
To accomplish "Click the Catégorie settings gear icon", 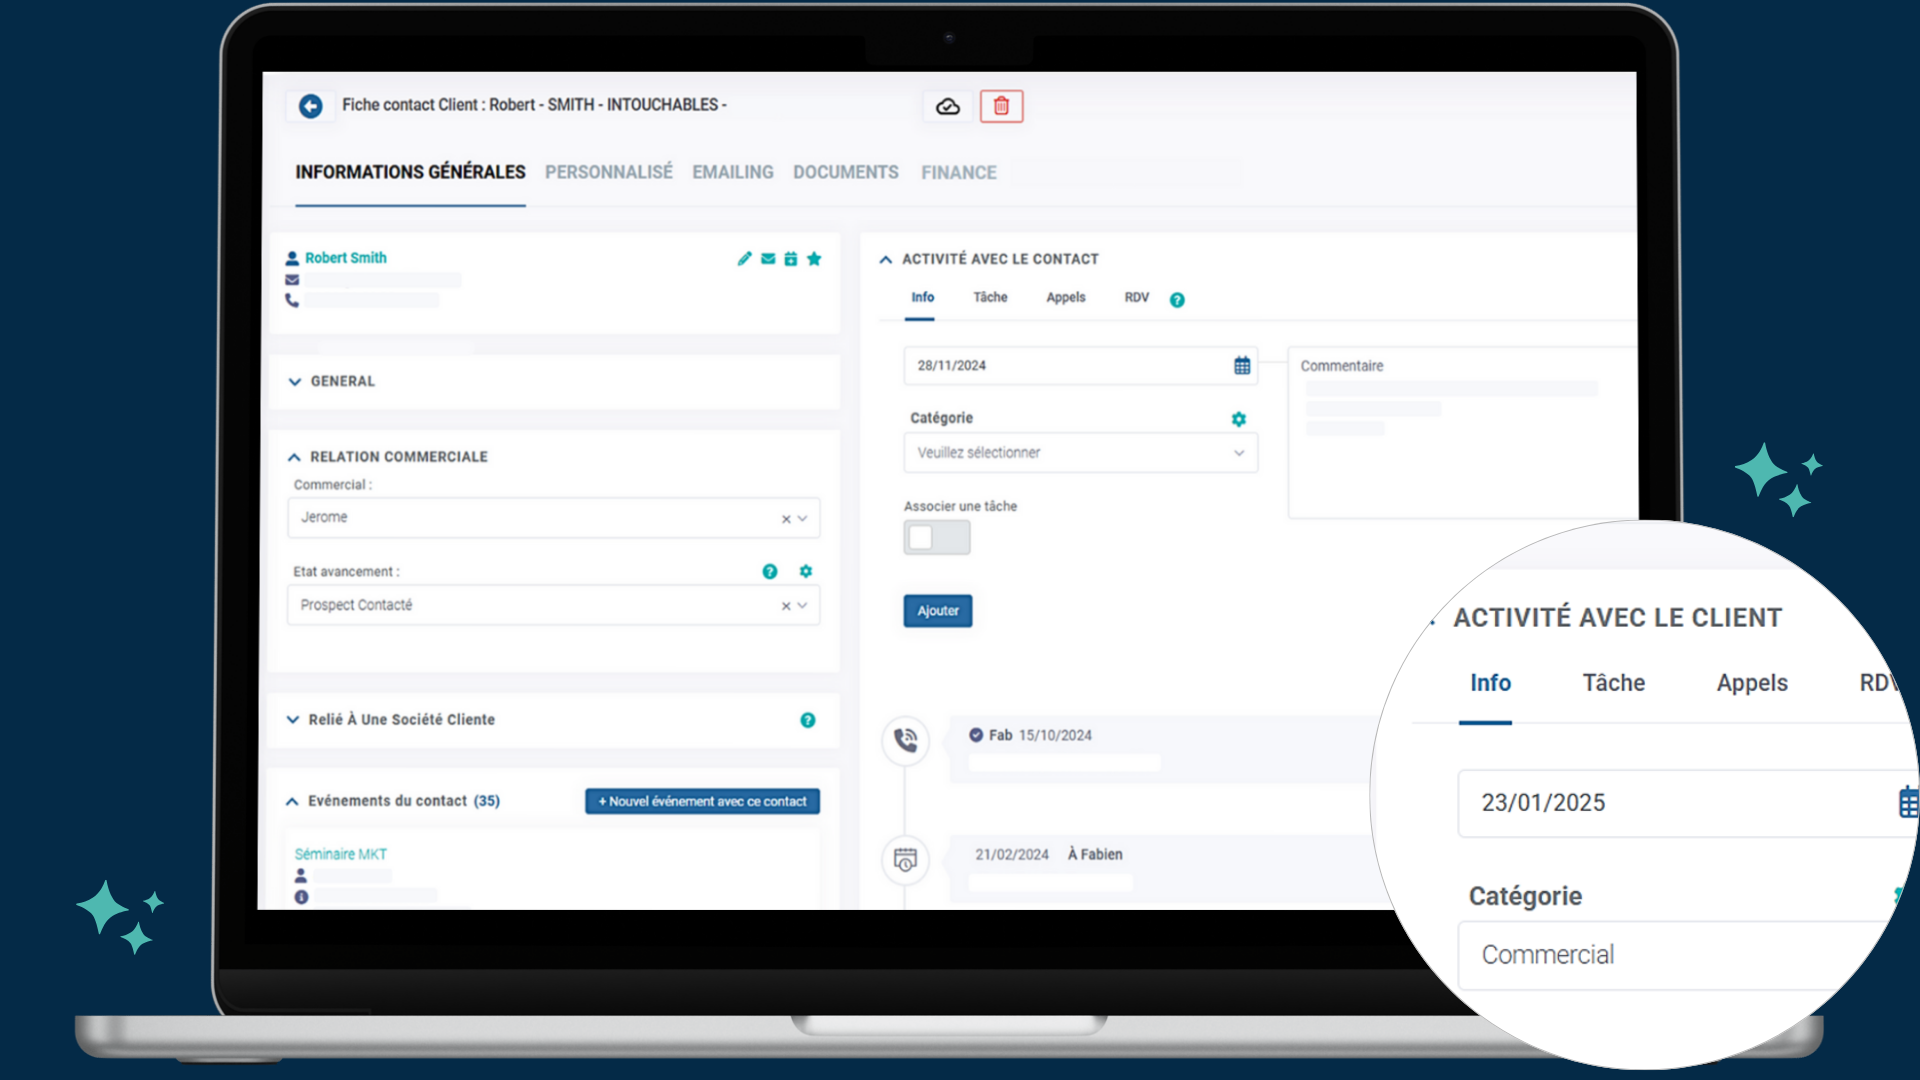I will pos(1238,419).
